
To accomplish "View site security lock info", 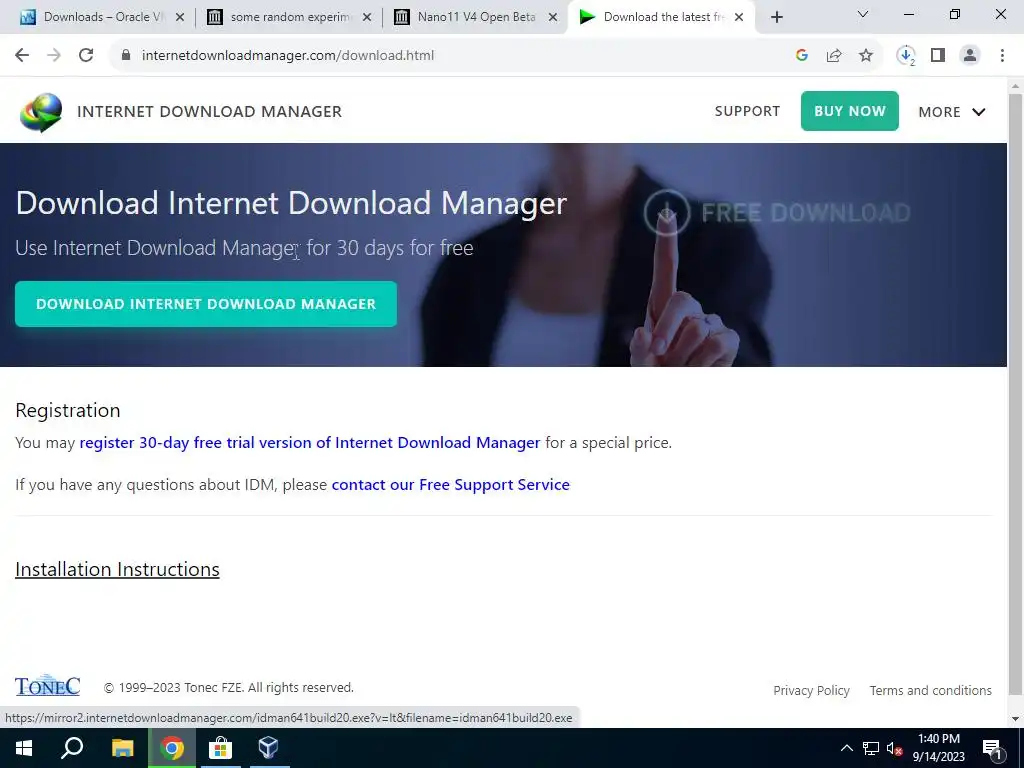I will (126, 56).
